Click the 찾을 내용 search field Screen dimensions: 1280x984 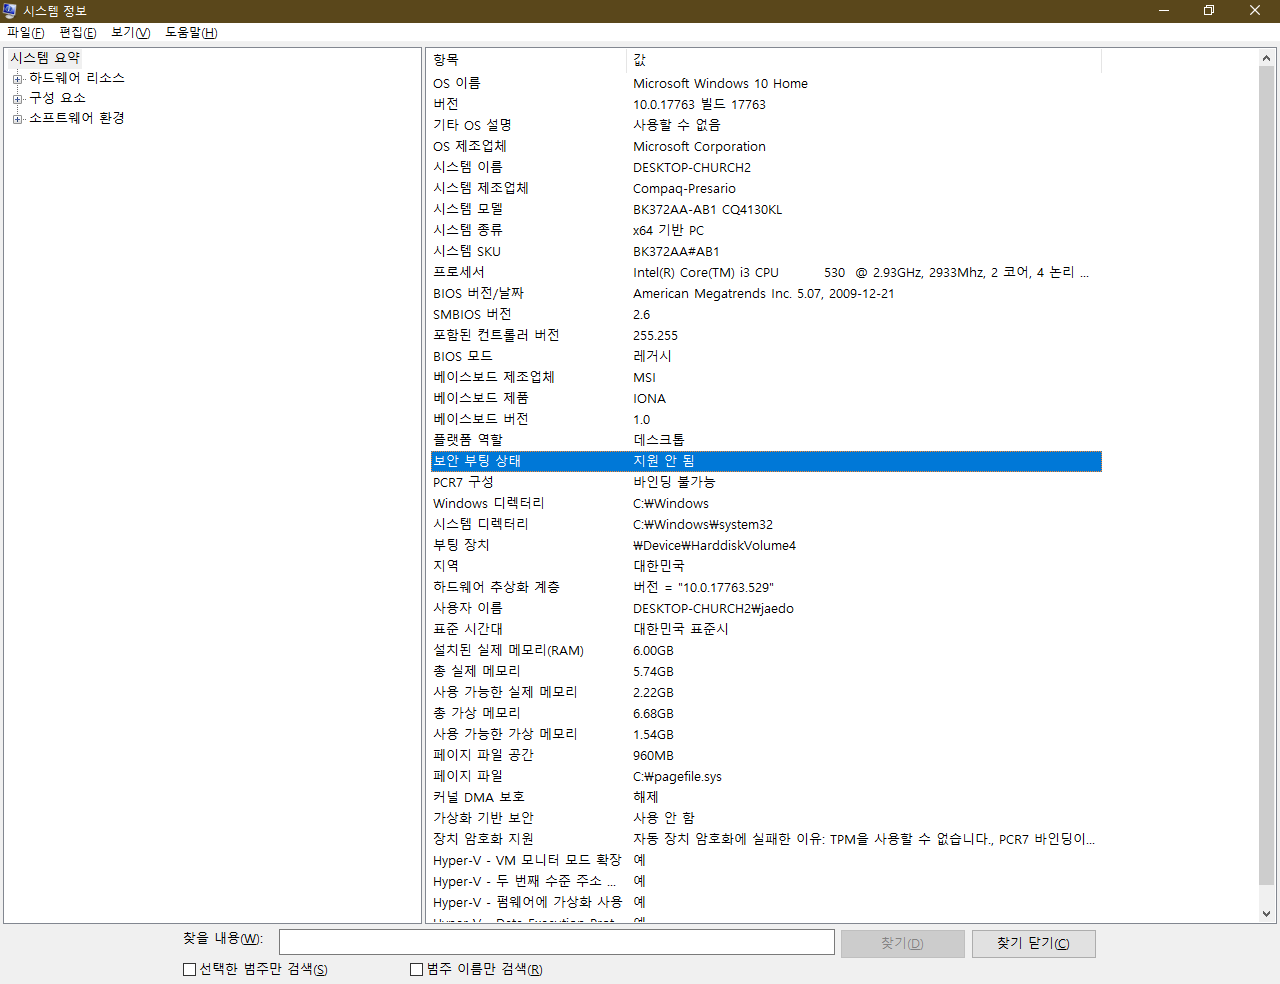[557, 942]
